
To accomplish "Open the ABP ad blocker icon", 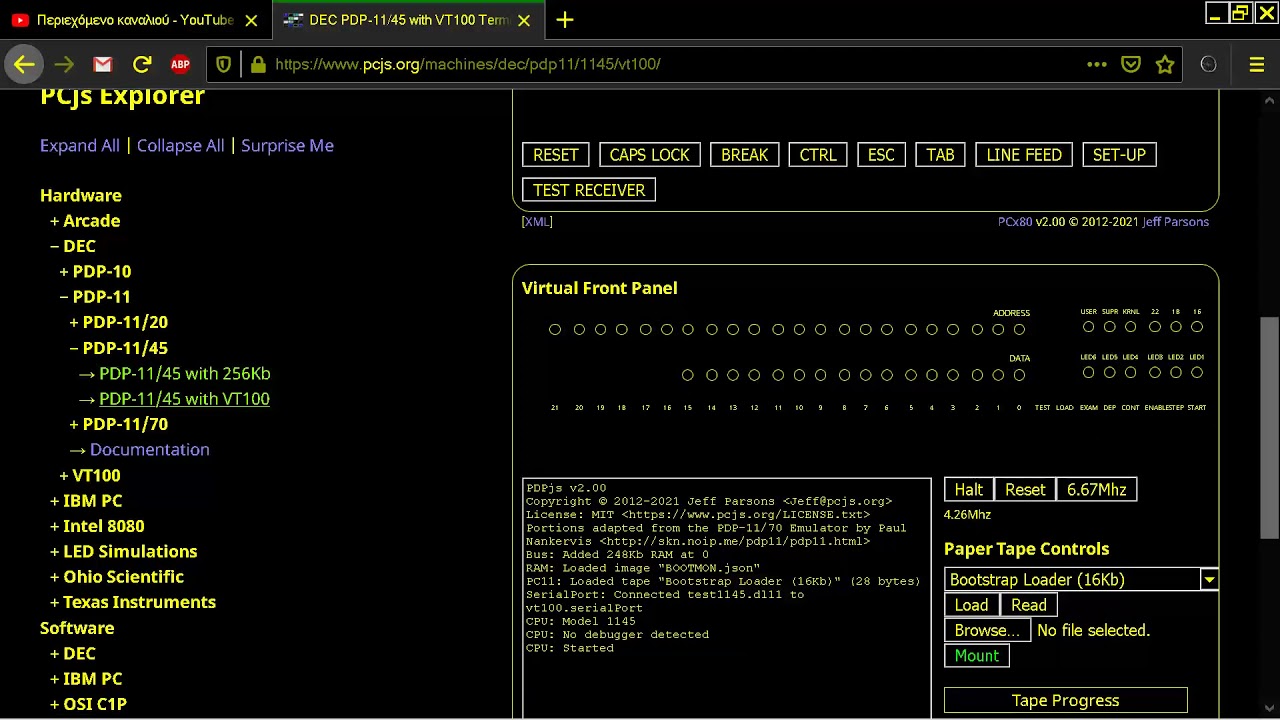I will click(x=180, y=64).
